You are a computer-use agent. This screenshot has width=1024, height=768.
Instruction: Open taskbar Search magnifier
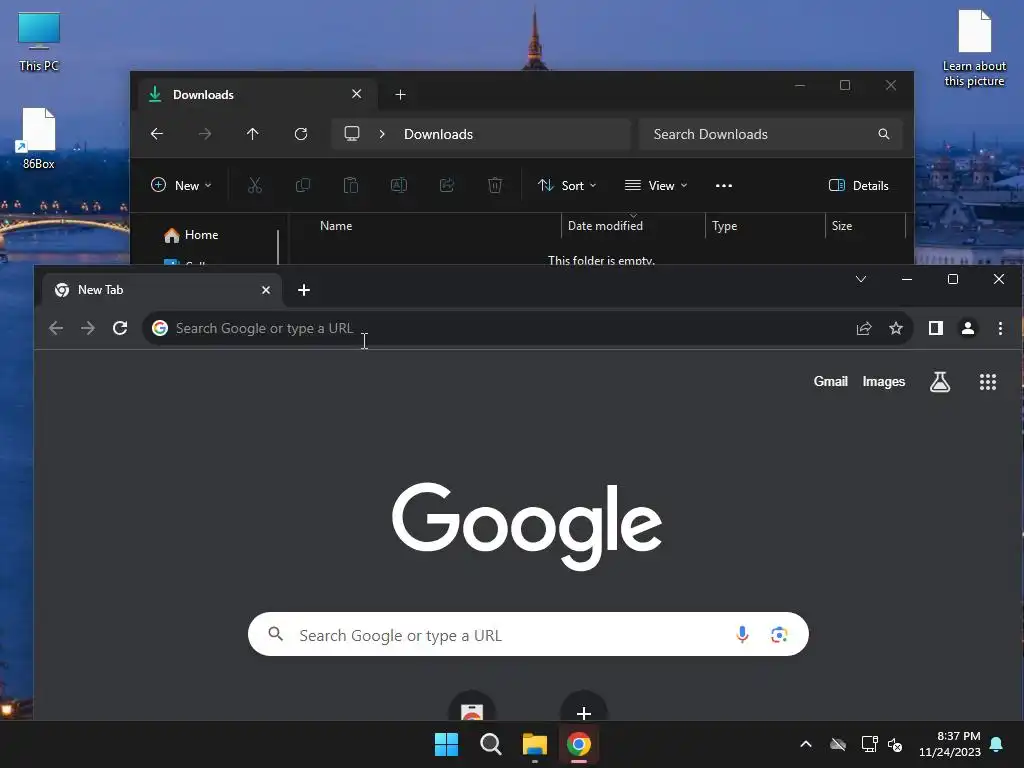pos(490,744)
